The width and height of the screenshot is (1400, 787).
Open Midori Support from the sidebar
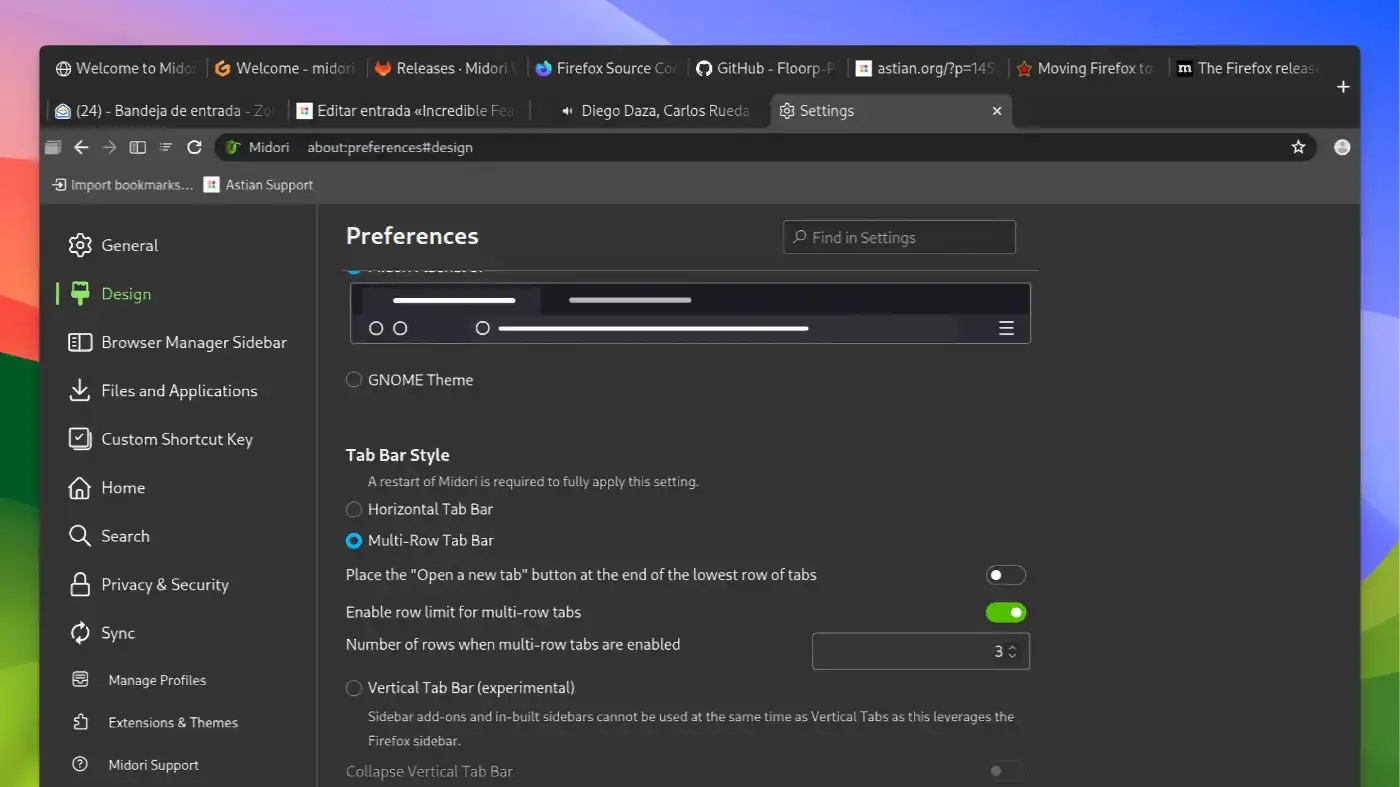pos(153,764)
